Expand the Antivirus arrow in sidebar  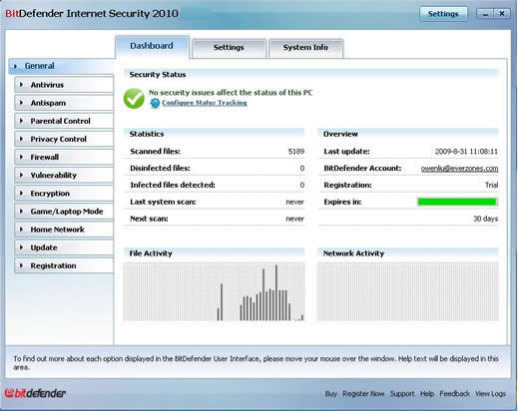click(x=21, y=85)
